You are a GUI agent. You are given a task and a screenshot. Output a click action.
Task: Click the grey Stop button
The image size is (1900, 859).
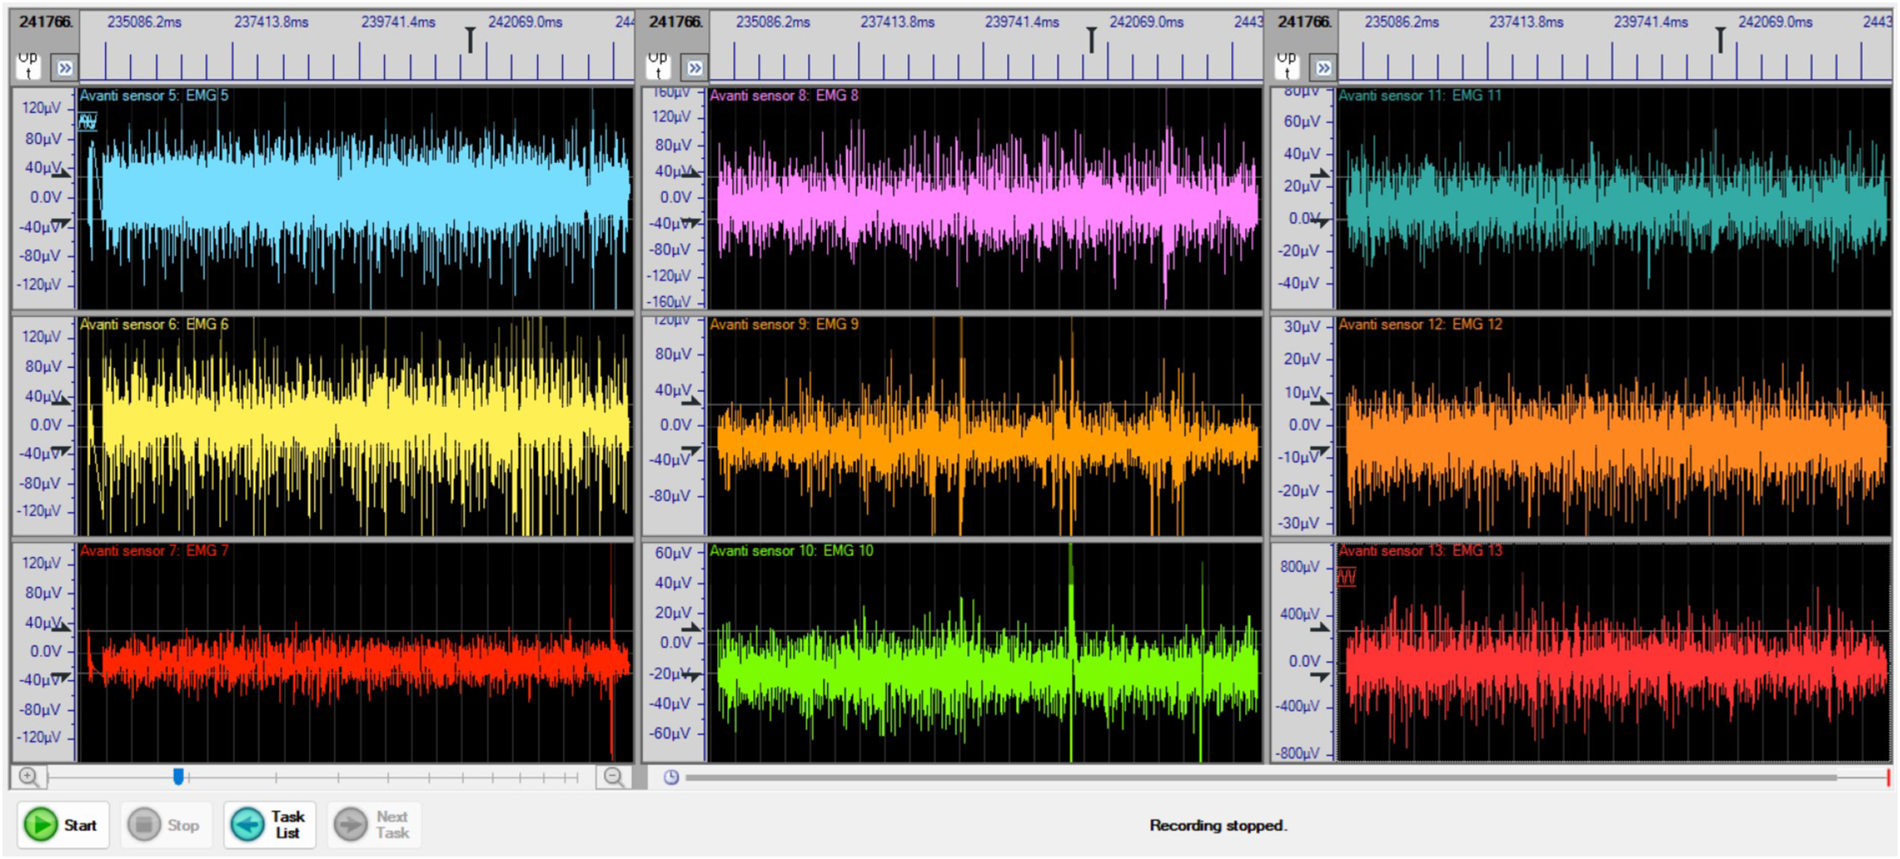pos(166,825)
